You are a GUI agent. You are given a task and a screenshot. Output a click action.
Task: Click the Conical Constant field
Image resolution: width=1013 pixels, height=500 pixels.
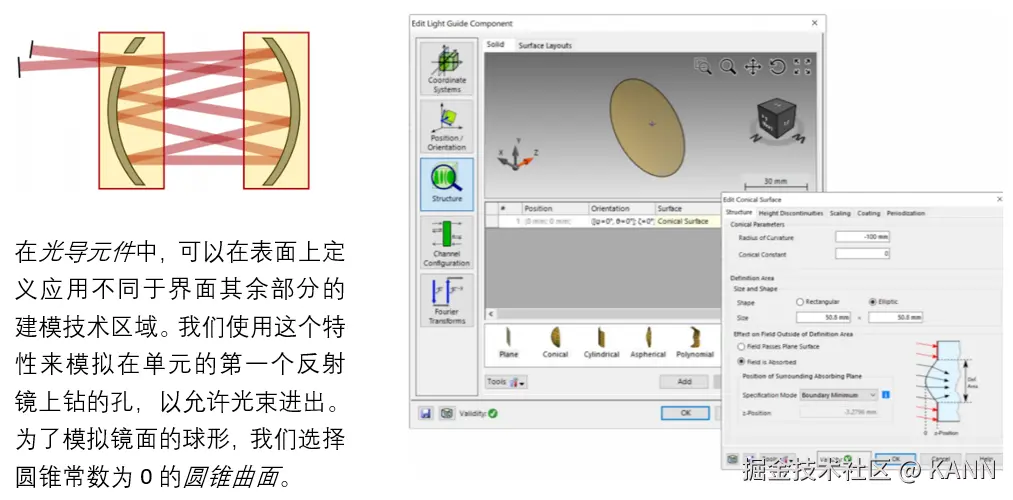[862, 254]
